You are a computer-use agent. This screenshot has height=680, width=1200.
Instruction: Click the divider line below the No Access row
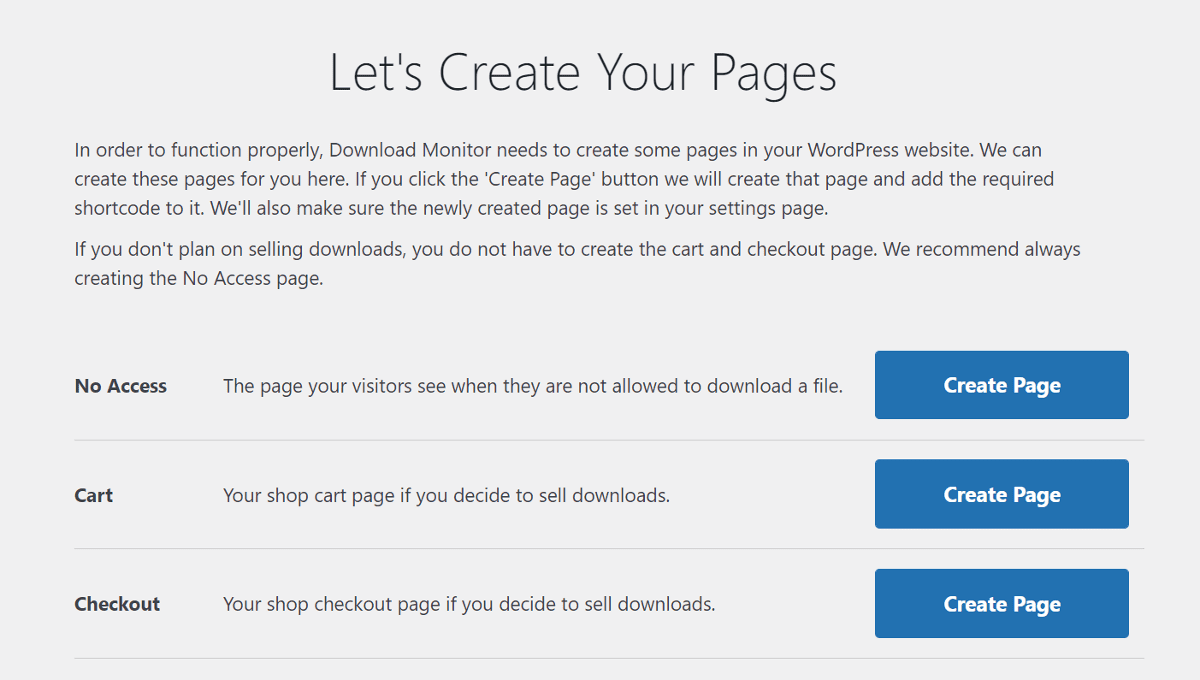click(x=600, y=439)
